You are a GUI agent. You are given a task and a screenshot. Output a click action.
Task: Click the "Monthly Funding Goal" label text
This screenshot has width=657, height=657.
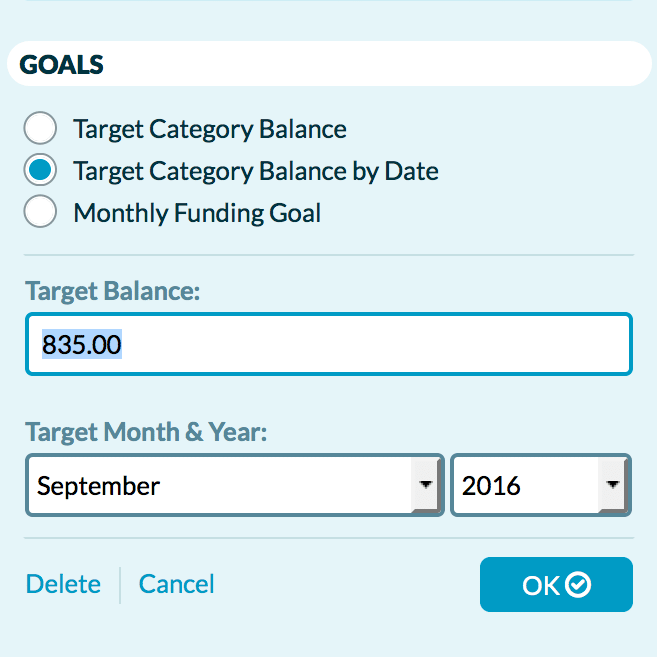tap(197, 213)
